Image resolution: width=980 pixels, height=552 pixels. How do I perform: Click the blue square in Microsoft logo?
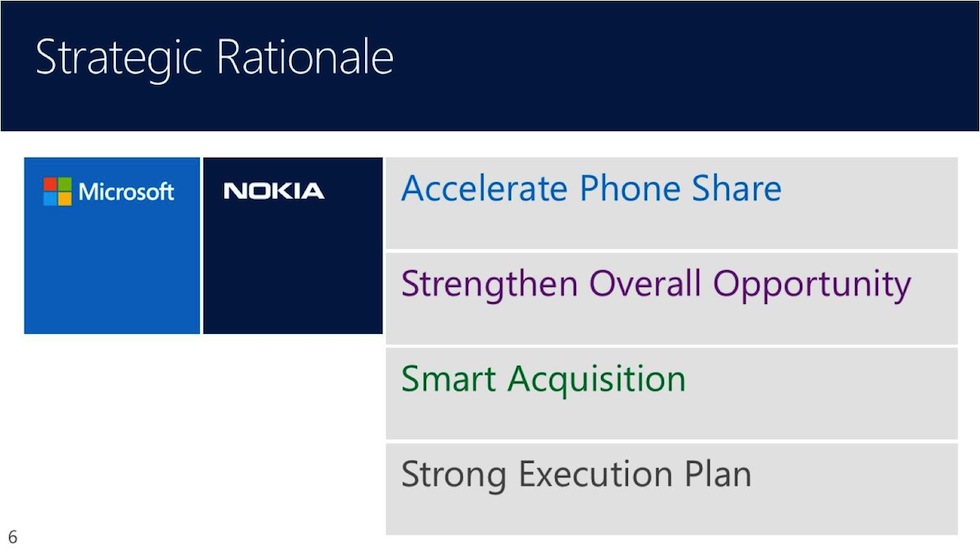click(51, 198)
